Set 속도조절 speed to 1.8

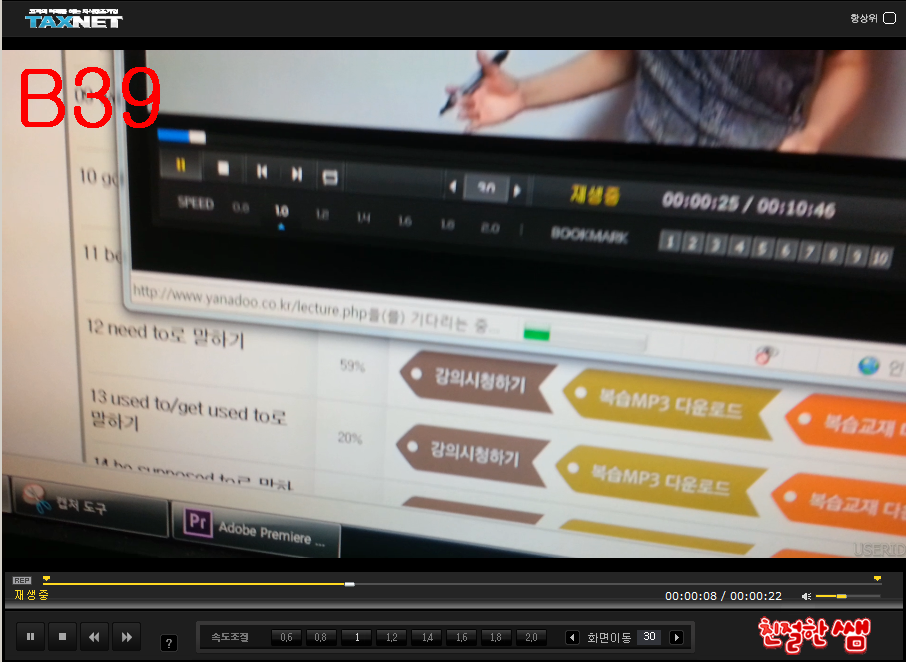click(496, 637)
